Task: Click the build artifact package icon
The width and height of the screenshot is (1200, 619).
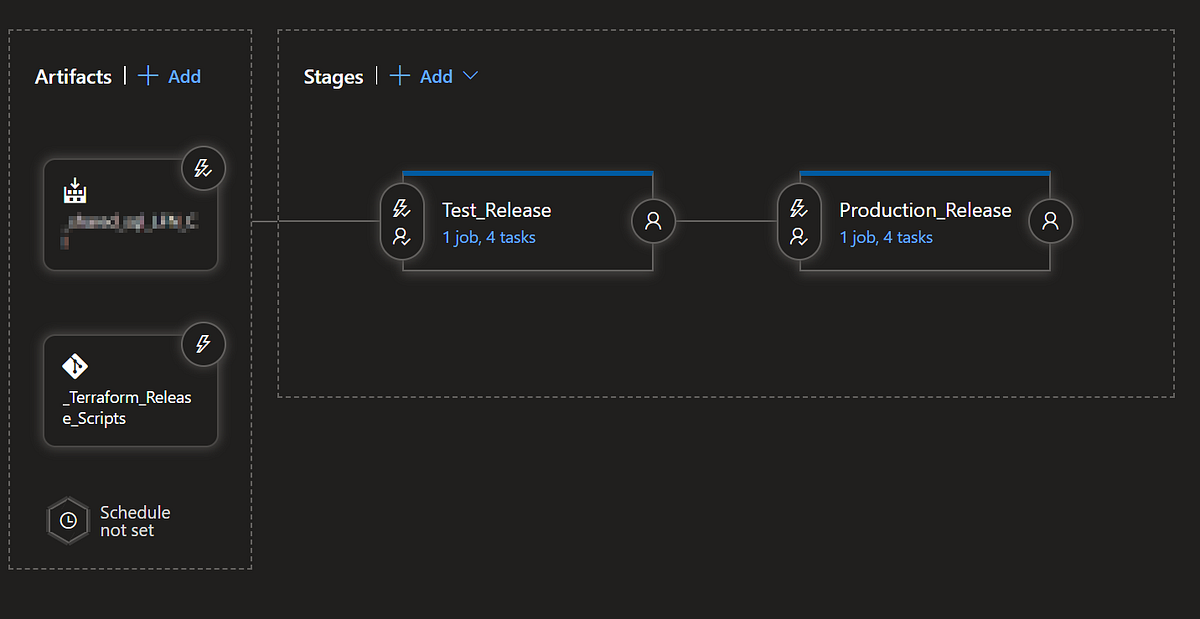Action: point(74,190)
